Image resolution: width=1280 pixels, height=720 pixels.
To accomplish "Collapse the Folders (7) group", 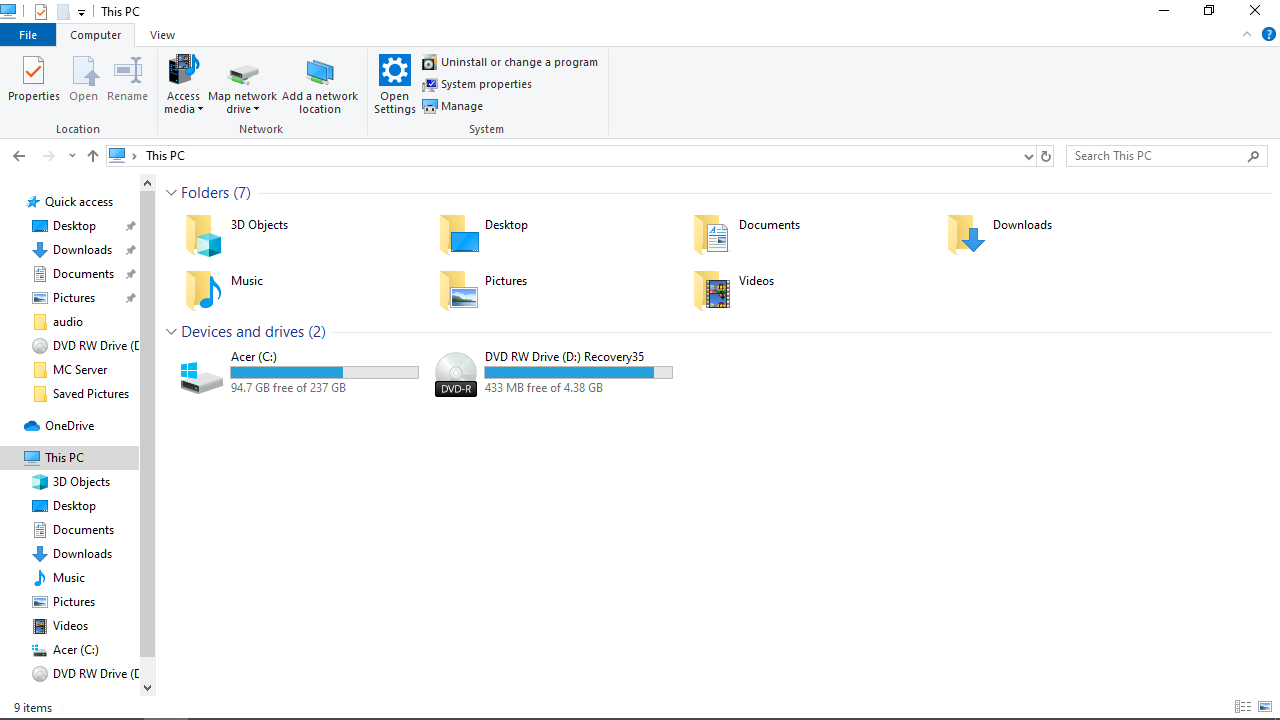I will click(171, 193).
